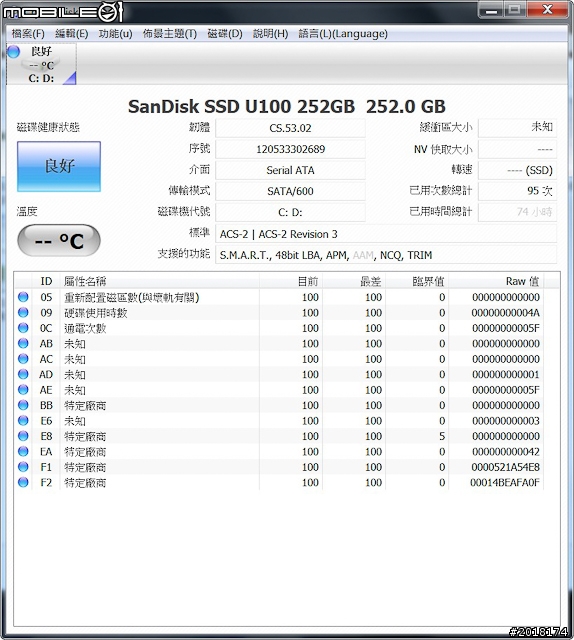Screen dimensions: 574x640
Task: Click the power on hours 74 小時
Action: pyautogui.click(x=517, y=212)
